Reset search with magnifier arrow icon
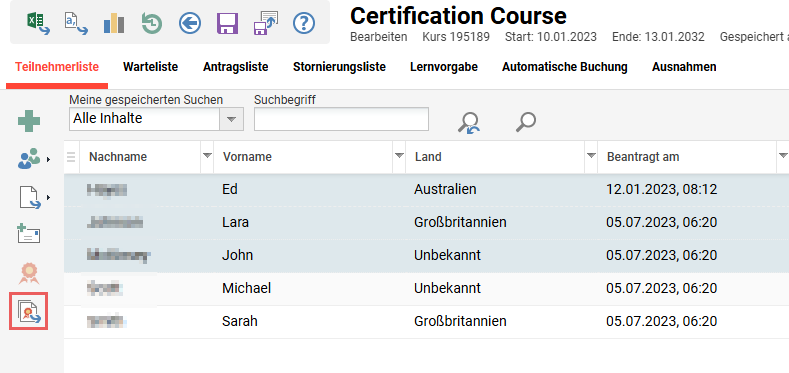 point(469,122)
